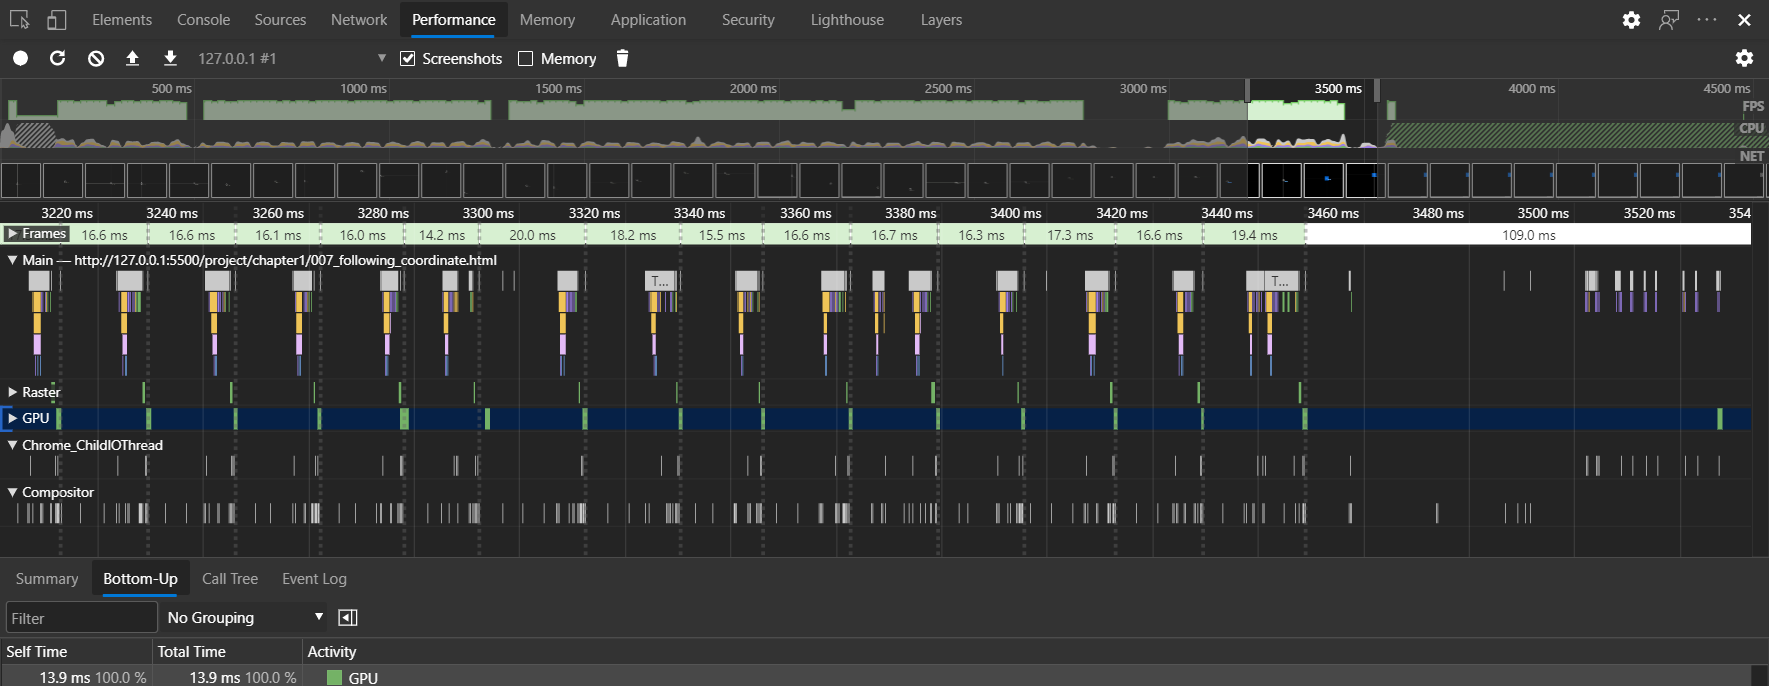Click the record button in Performance toolbar
This screenshot has width=1769, height=686.
(20, 58)
